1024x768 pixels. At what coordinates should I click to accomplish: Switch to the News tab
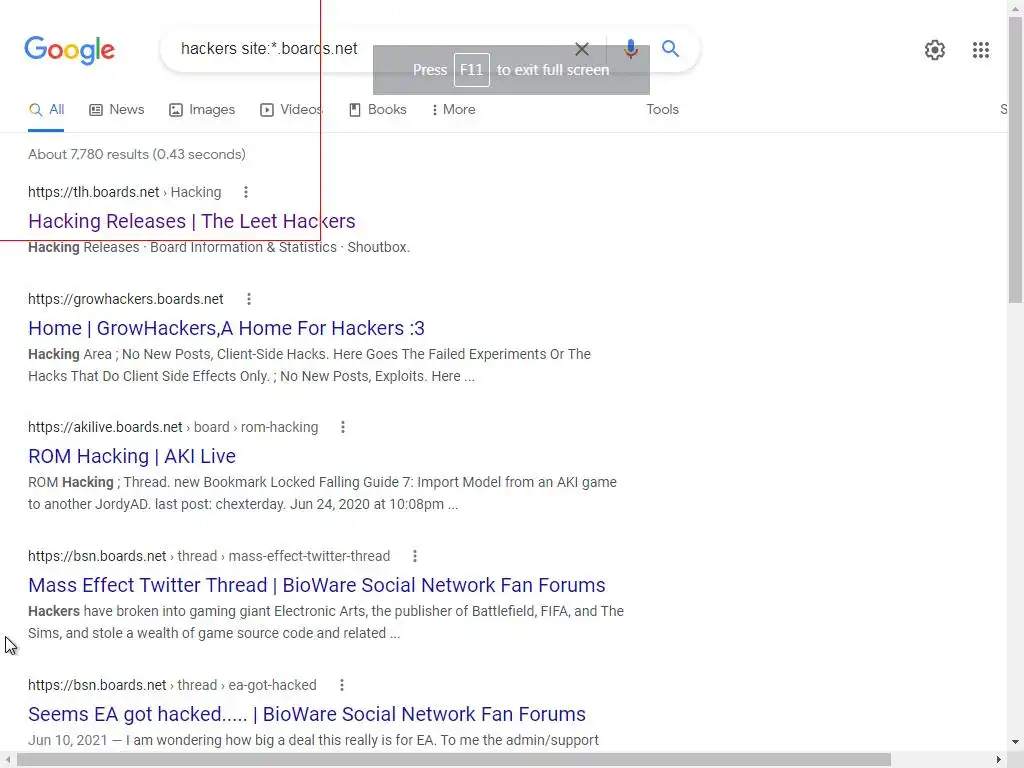click(x=116, y=110)
